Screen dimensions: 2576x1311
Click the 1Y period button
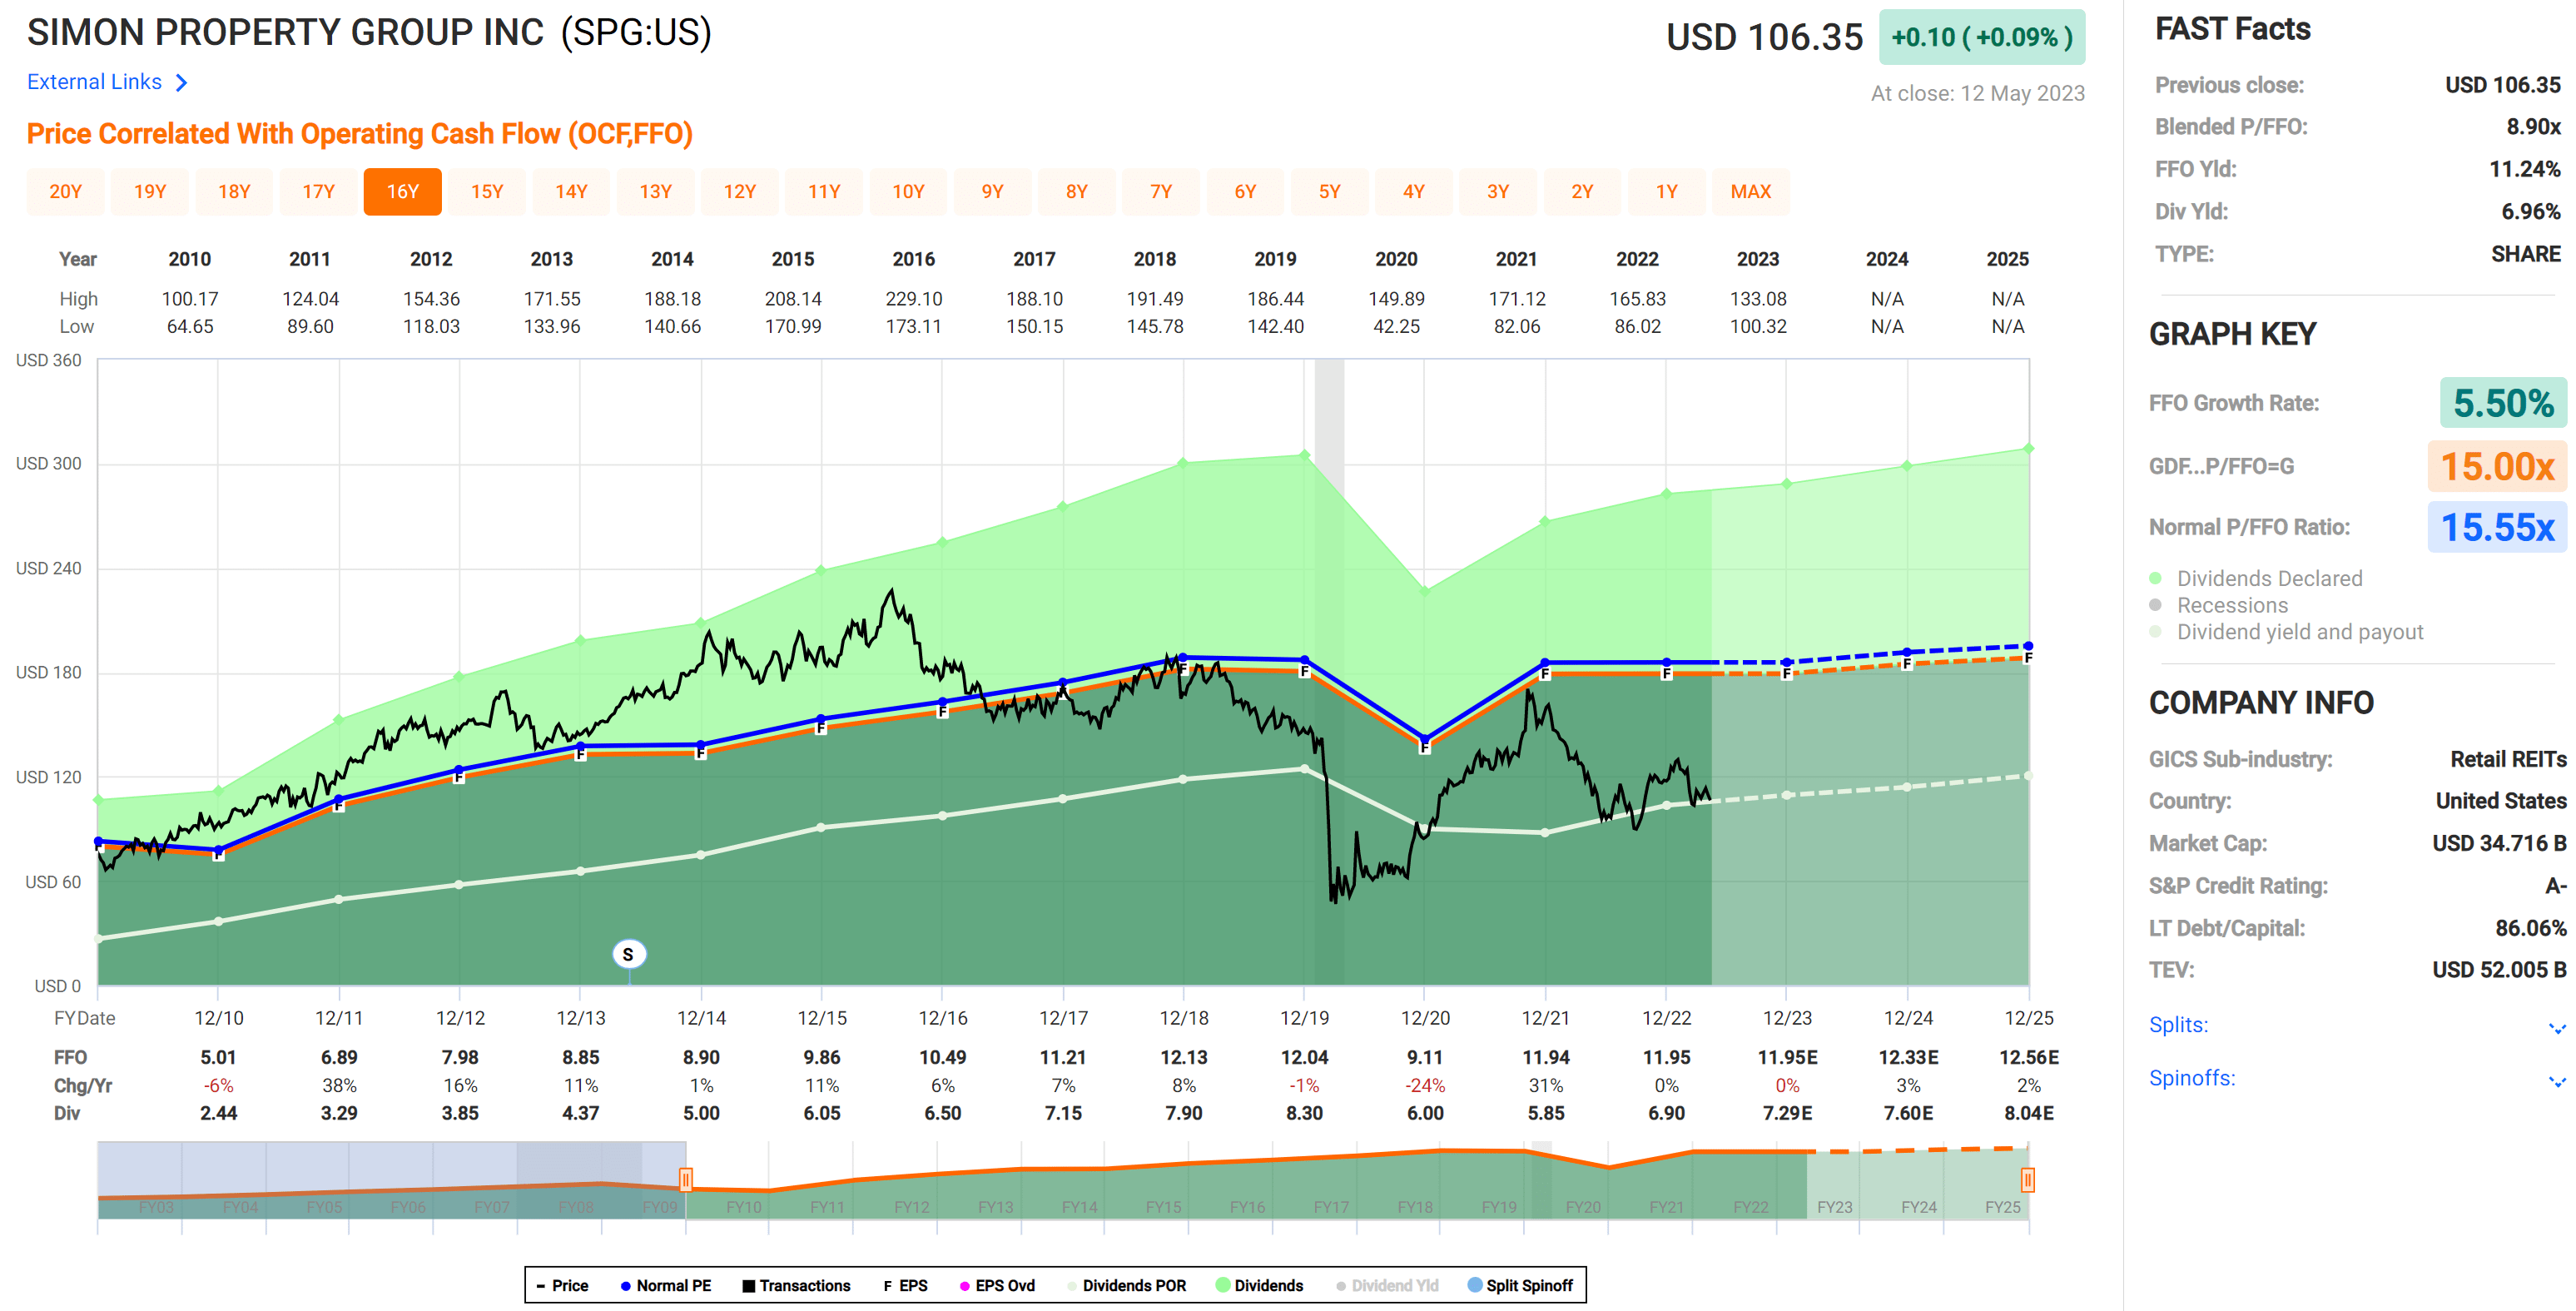coord(1666,191)
